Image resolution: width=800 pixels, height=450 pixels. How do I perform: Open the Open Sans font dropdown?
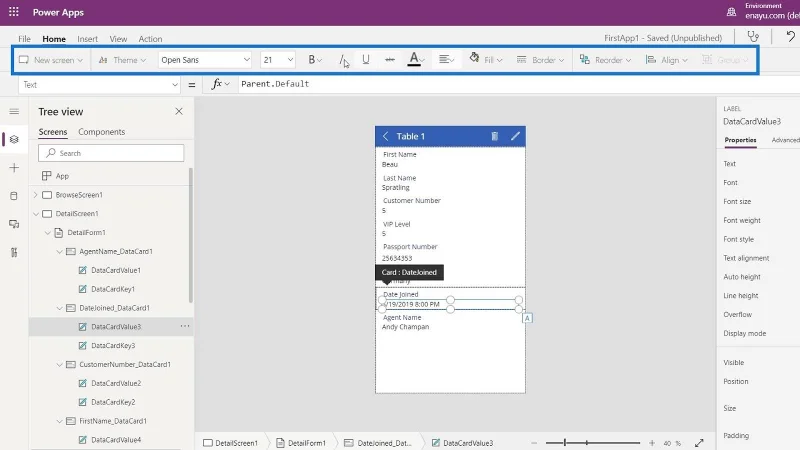pyautogui.click(x=205, y=60)
